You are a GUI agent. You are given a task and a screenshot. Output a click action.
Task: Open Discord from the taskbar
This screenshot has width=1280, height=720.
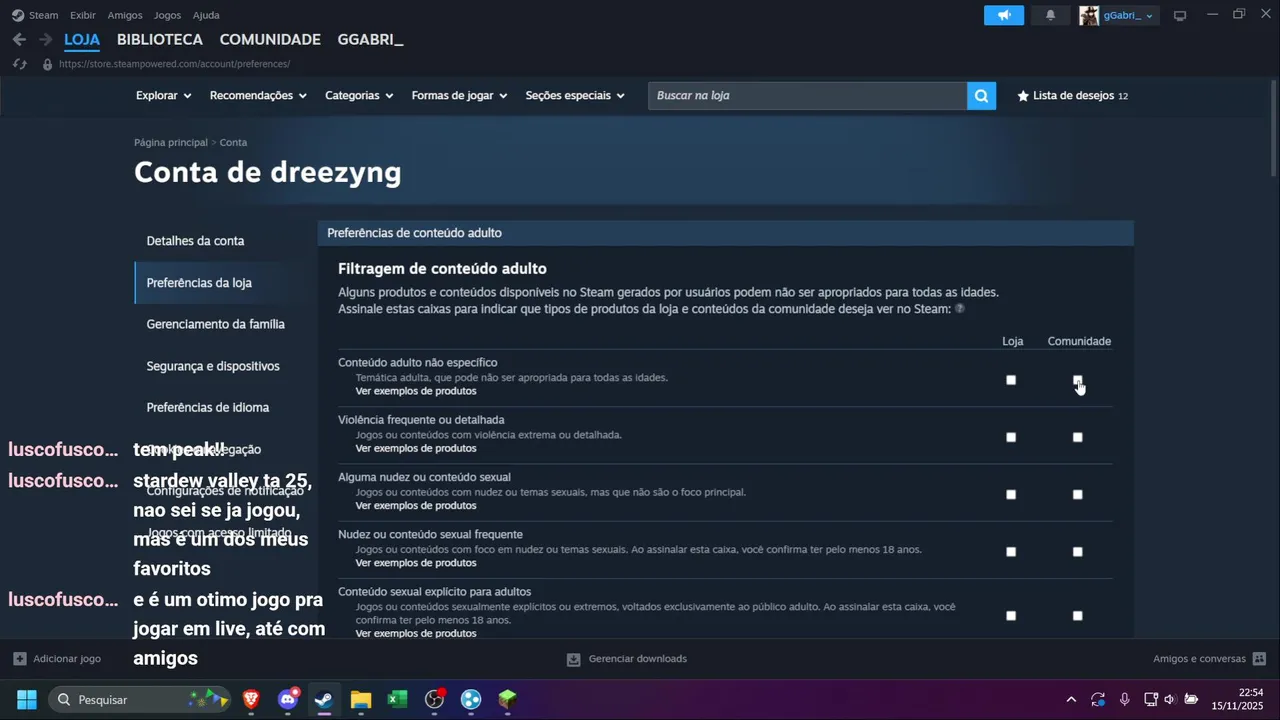(x=288, y=699)
